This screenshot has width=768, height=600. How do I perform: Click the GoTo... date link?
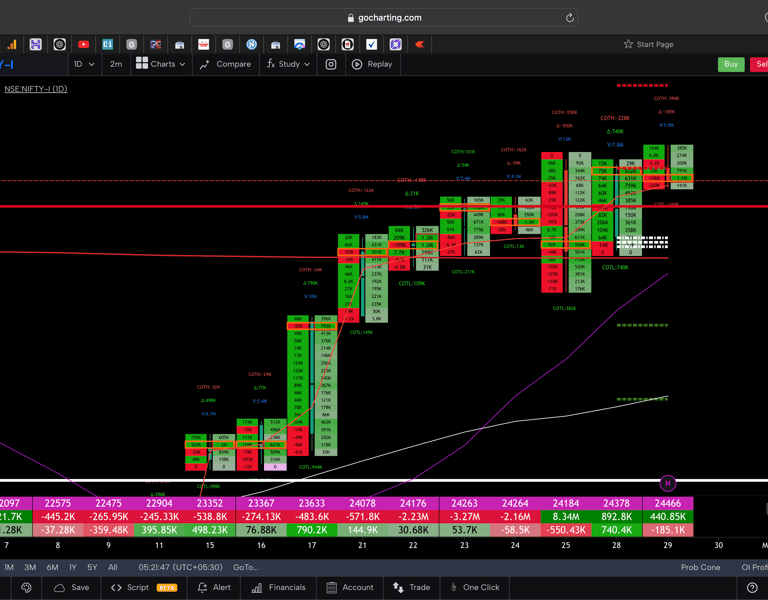coord(245,567)
